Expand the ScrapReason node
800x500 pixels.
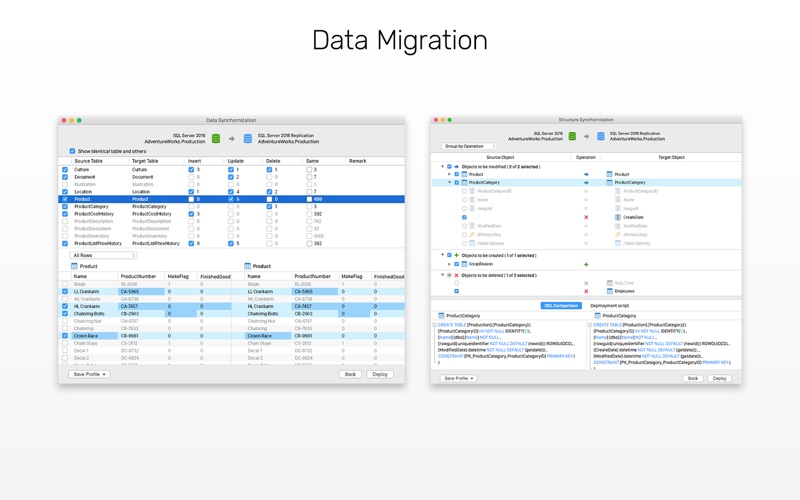449,264
